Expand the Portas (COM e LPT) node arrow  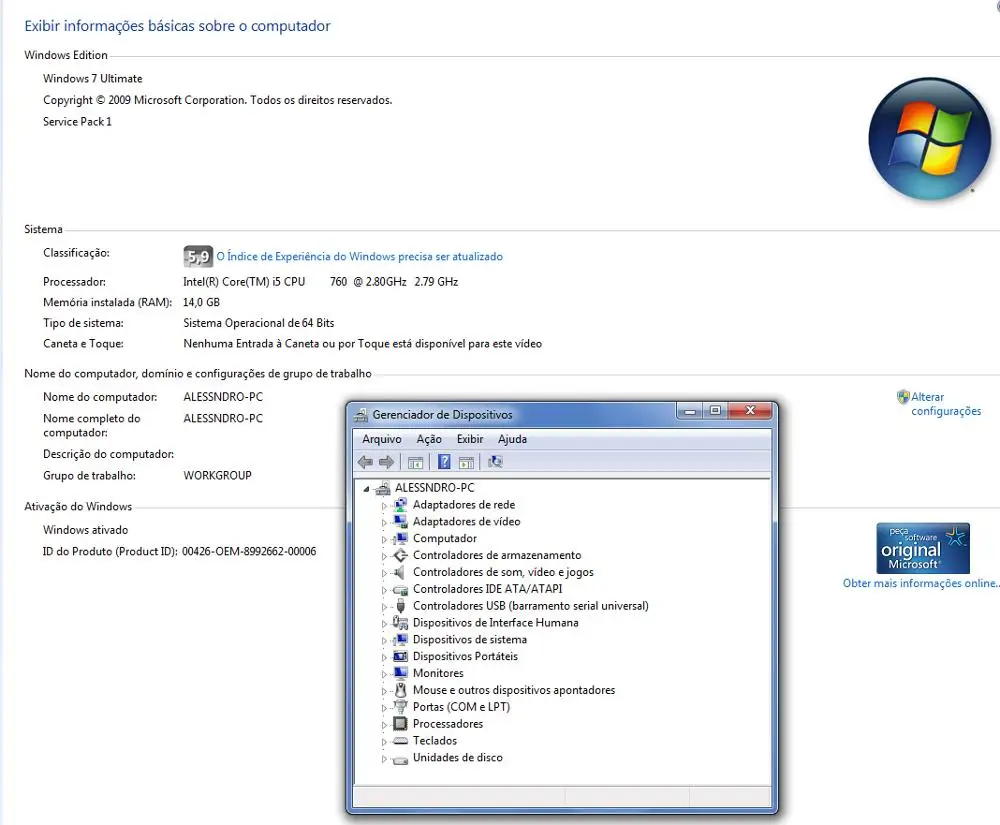[x=384, y=708]
